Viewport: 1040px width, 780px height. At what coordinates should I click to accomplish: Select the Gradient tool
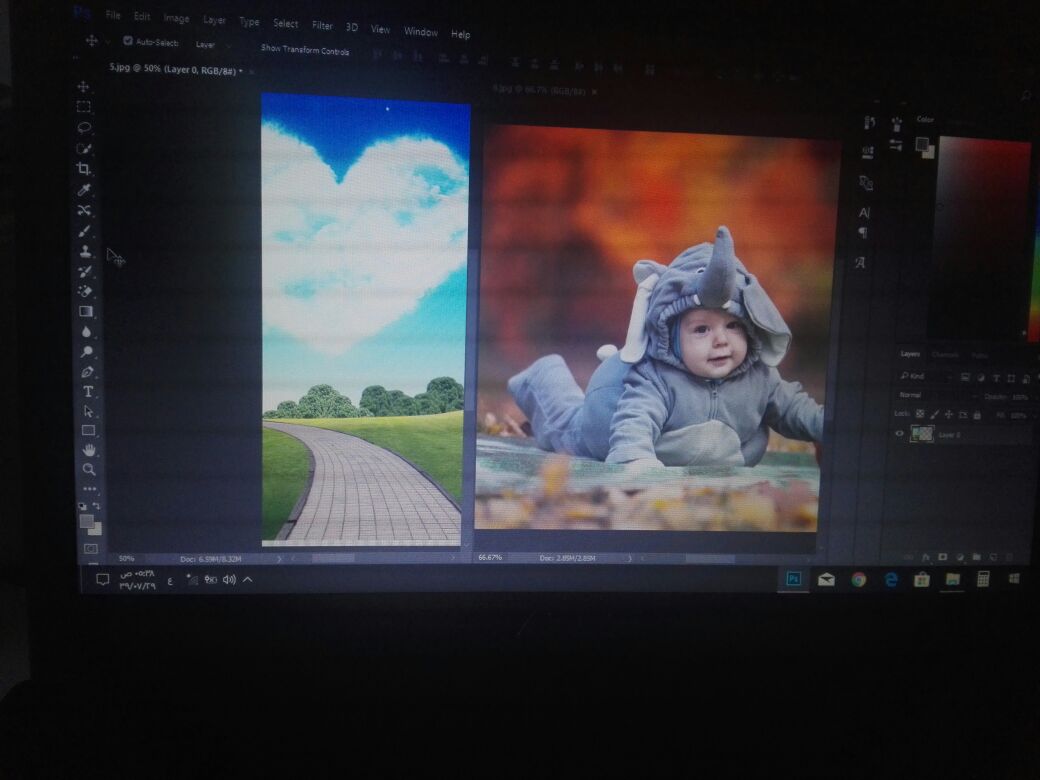coord(87,311)
